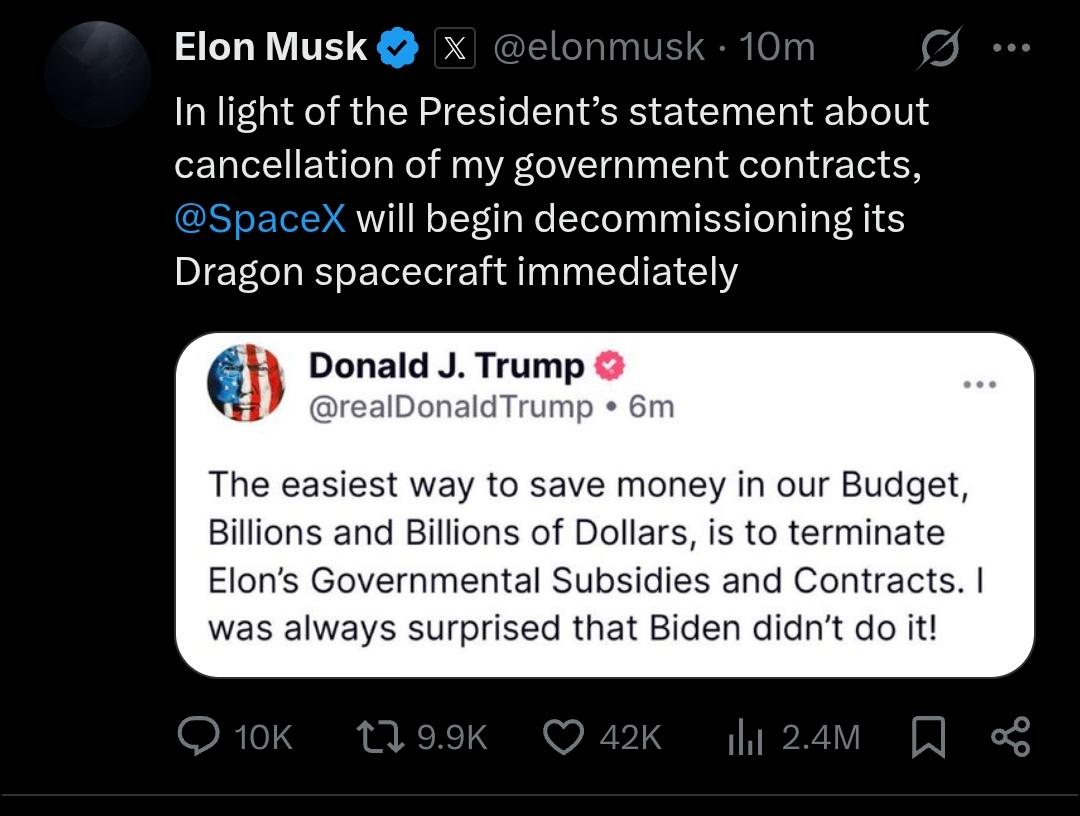This screenshot has width=1080, height=816.
Task: Click Donald J. Trump's flag-face avatar
Action: click(246, 384)
